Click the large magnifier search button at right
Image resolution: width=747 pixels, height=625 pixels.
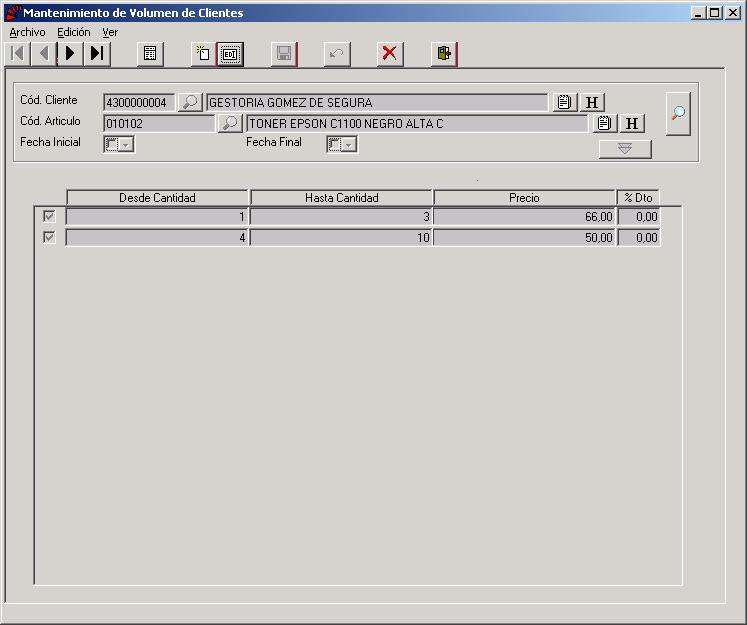(x=678, y=113)
